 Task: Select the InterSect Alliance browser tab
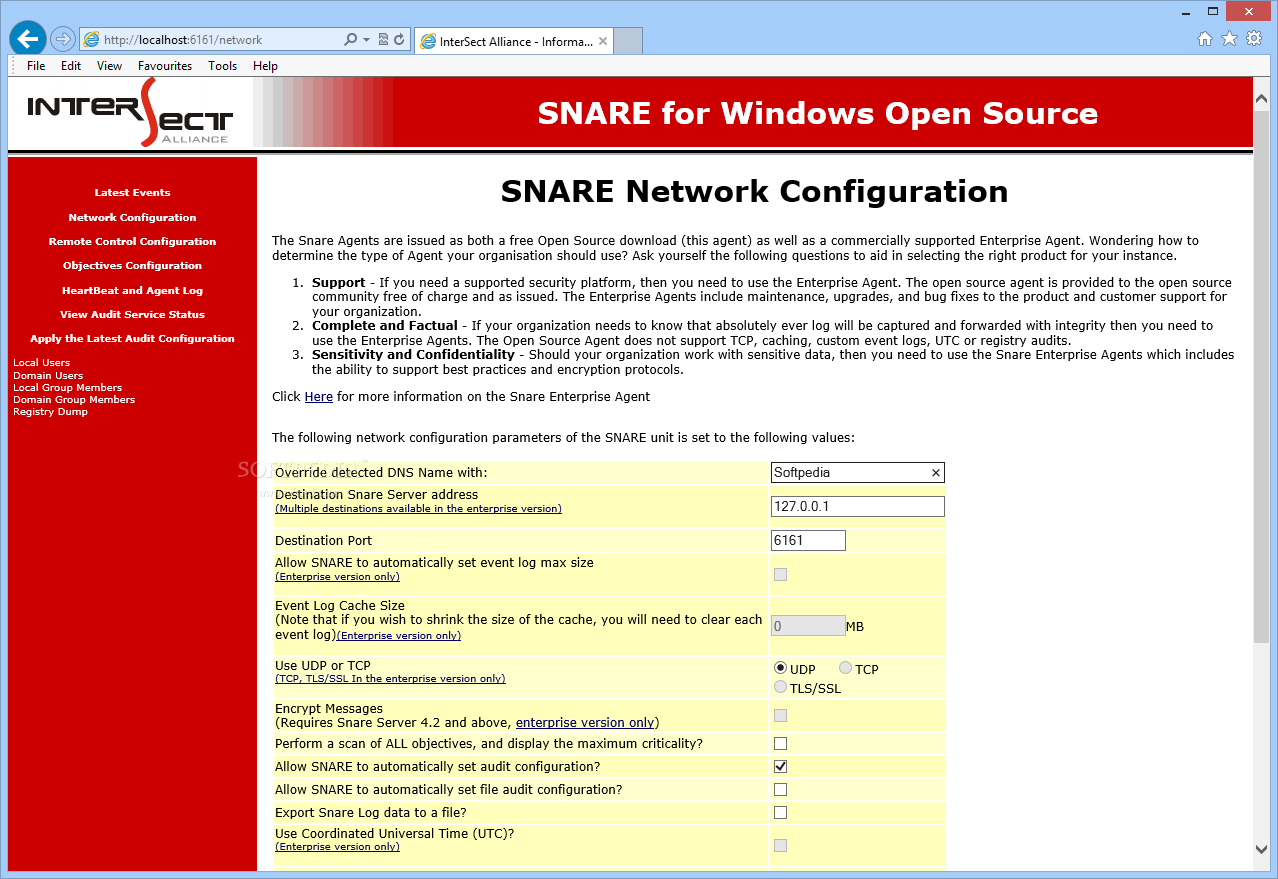(x=512, y=41)
